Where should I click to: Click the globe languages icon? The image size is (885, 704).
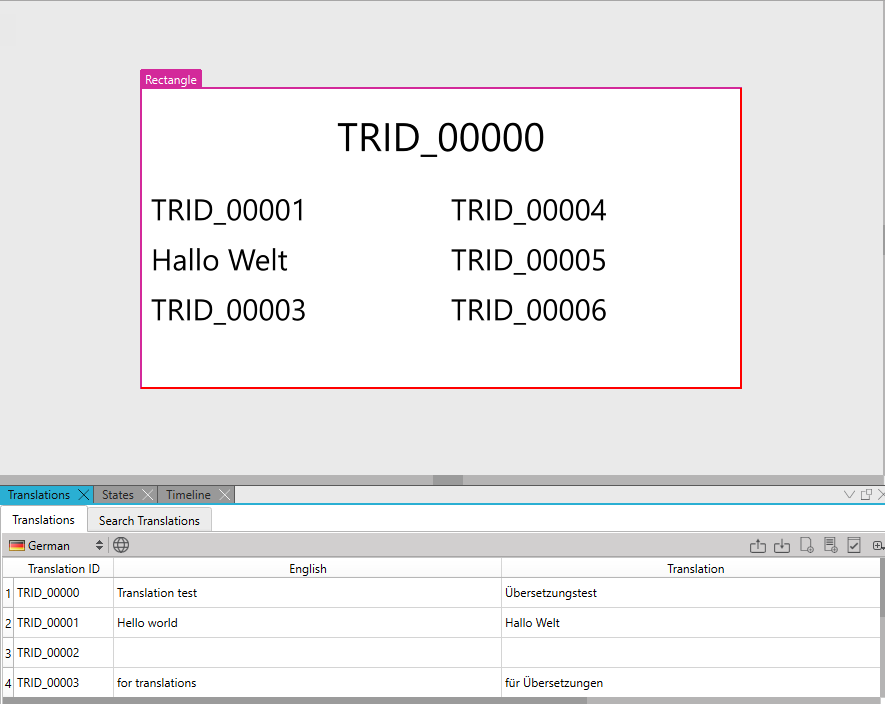pyautogui.click(x=121, y=546)
